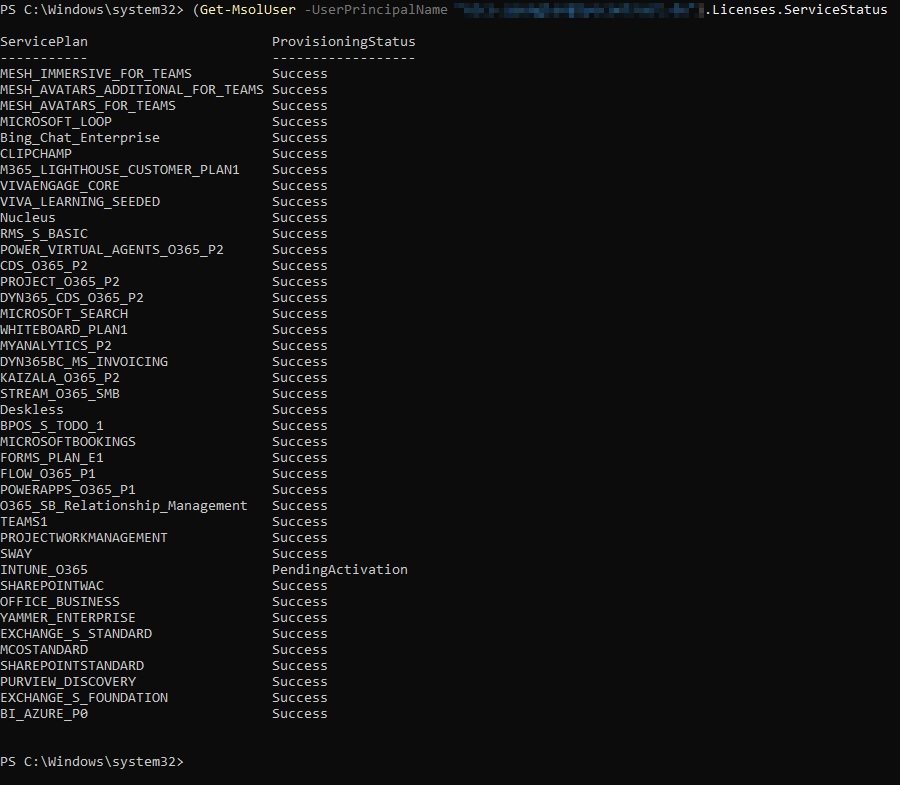Click Success status beside Nucleus
This screenshot has height=785, width=900.
pyautogui.click(x=300, y=218)
